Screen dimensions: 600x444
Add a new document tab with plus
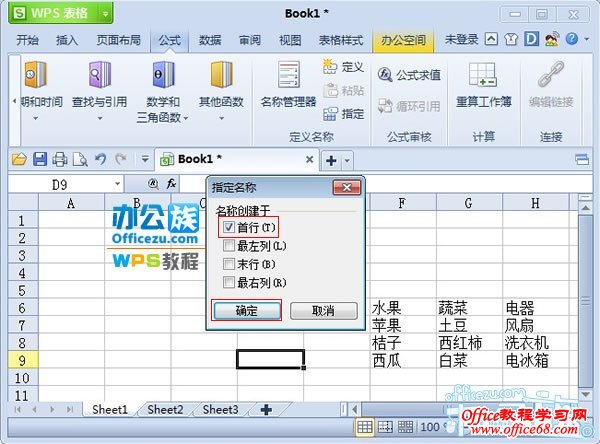(x=331, y=160)
